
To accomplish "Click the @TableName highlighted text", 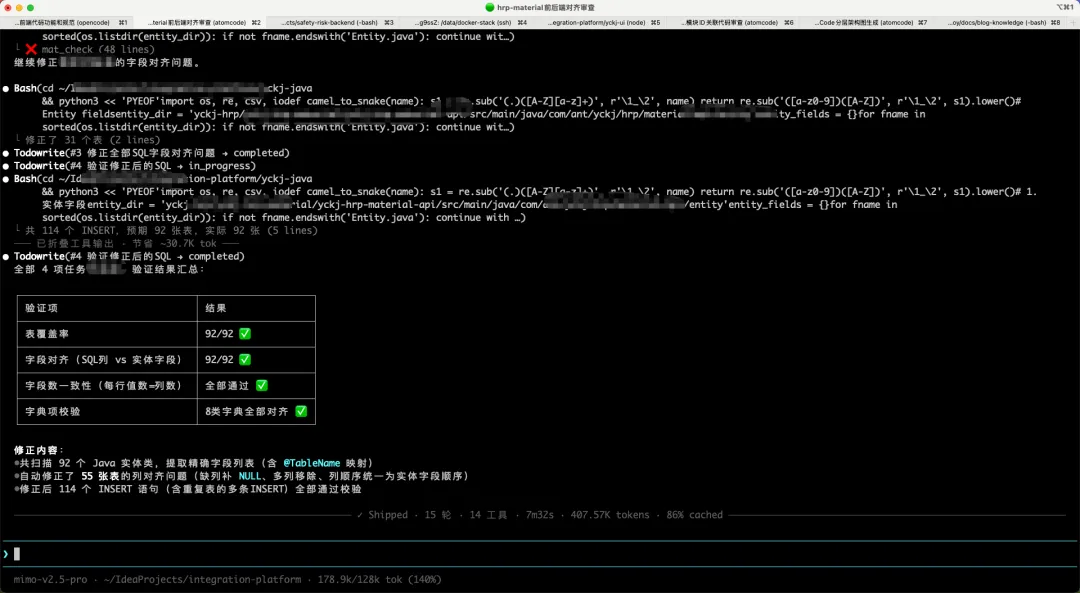I will coord(311,464).
